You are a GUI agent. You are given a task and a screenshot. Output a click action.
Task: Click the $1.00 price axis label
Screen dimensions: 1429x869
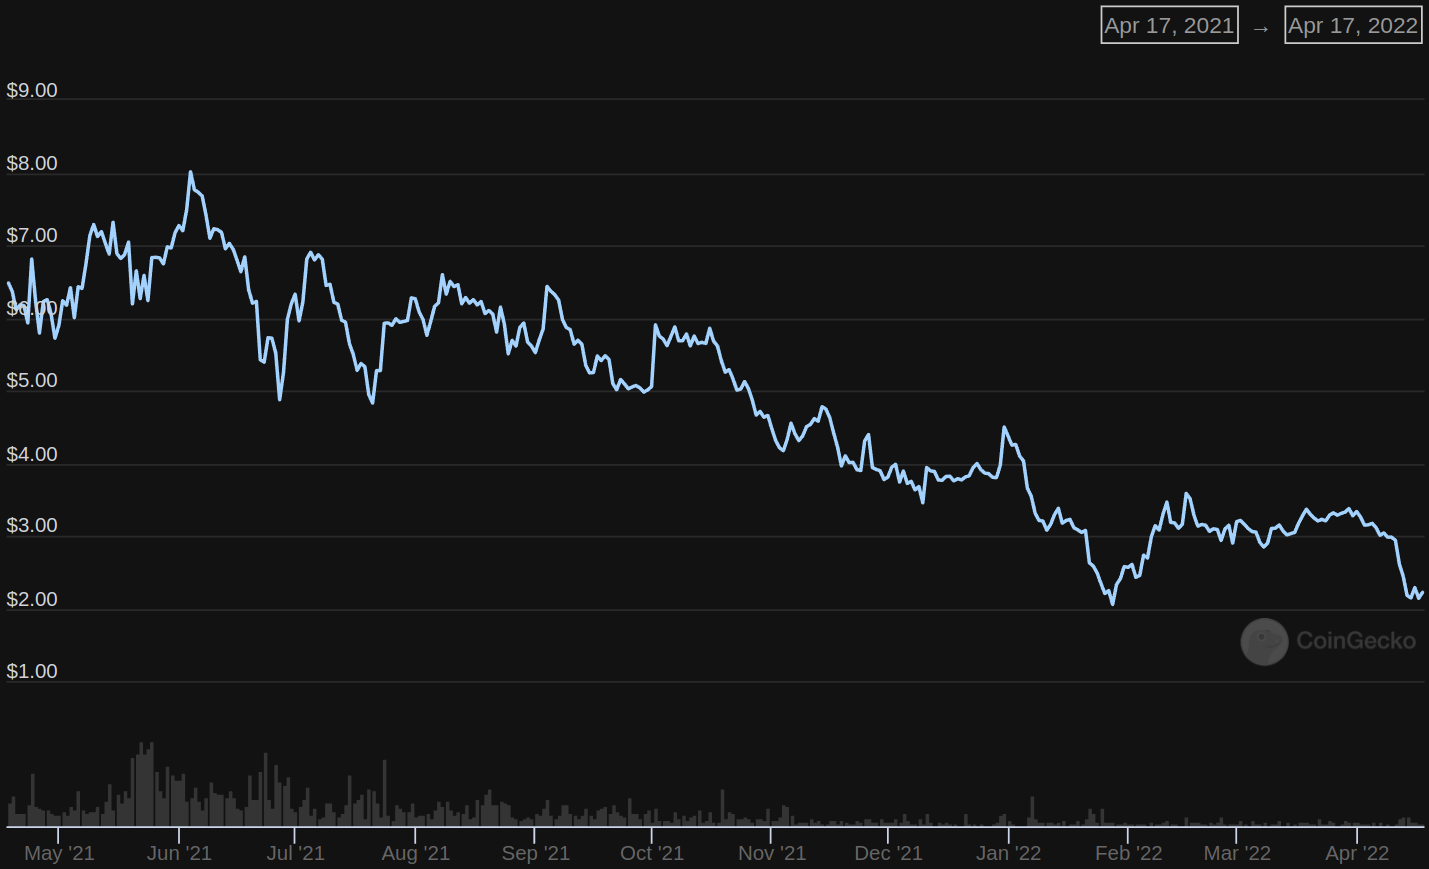pos(32,671)
